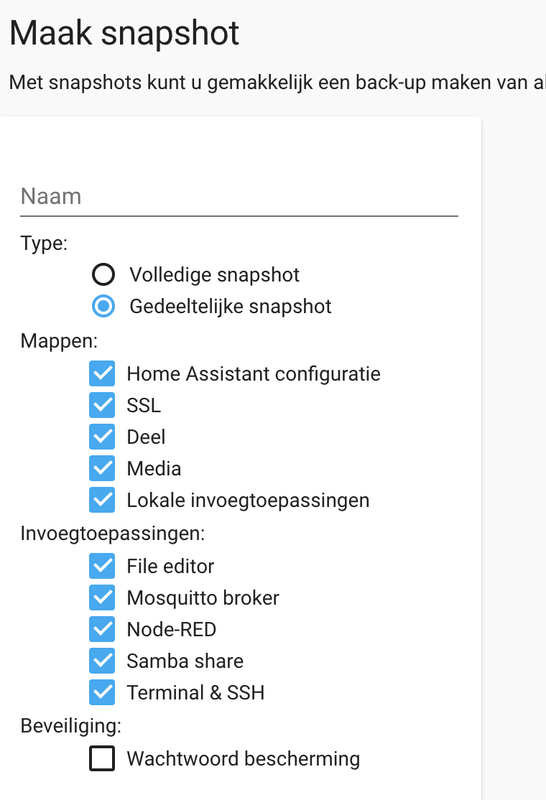The width and height of the screenshot is (546, 800).
Task: Uncheck the Media folder checkbox
Action: pos(102,468)
